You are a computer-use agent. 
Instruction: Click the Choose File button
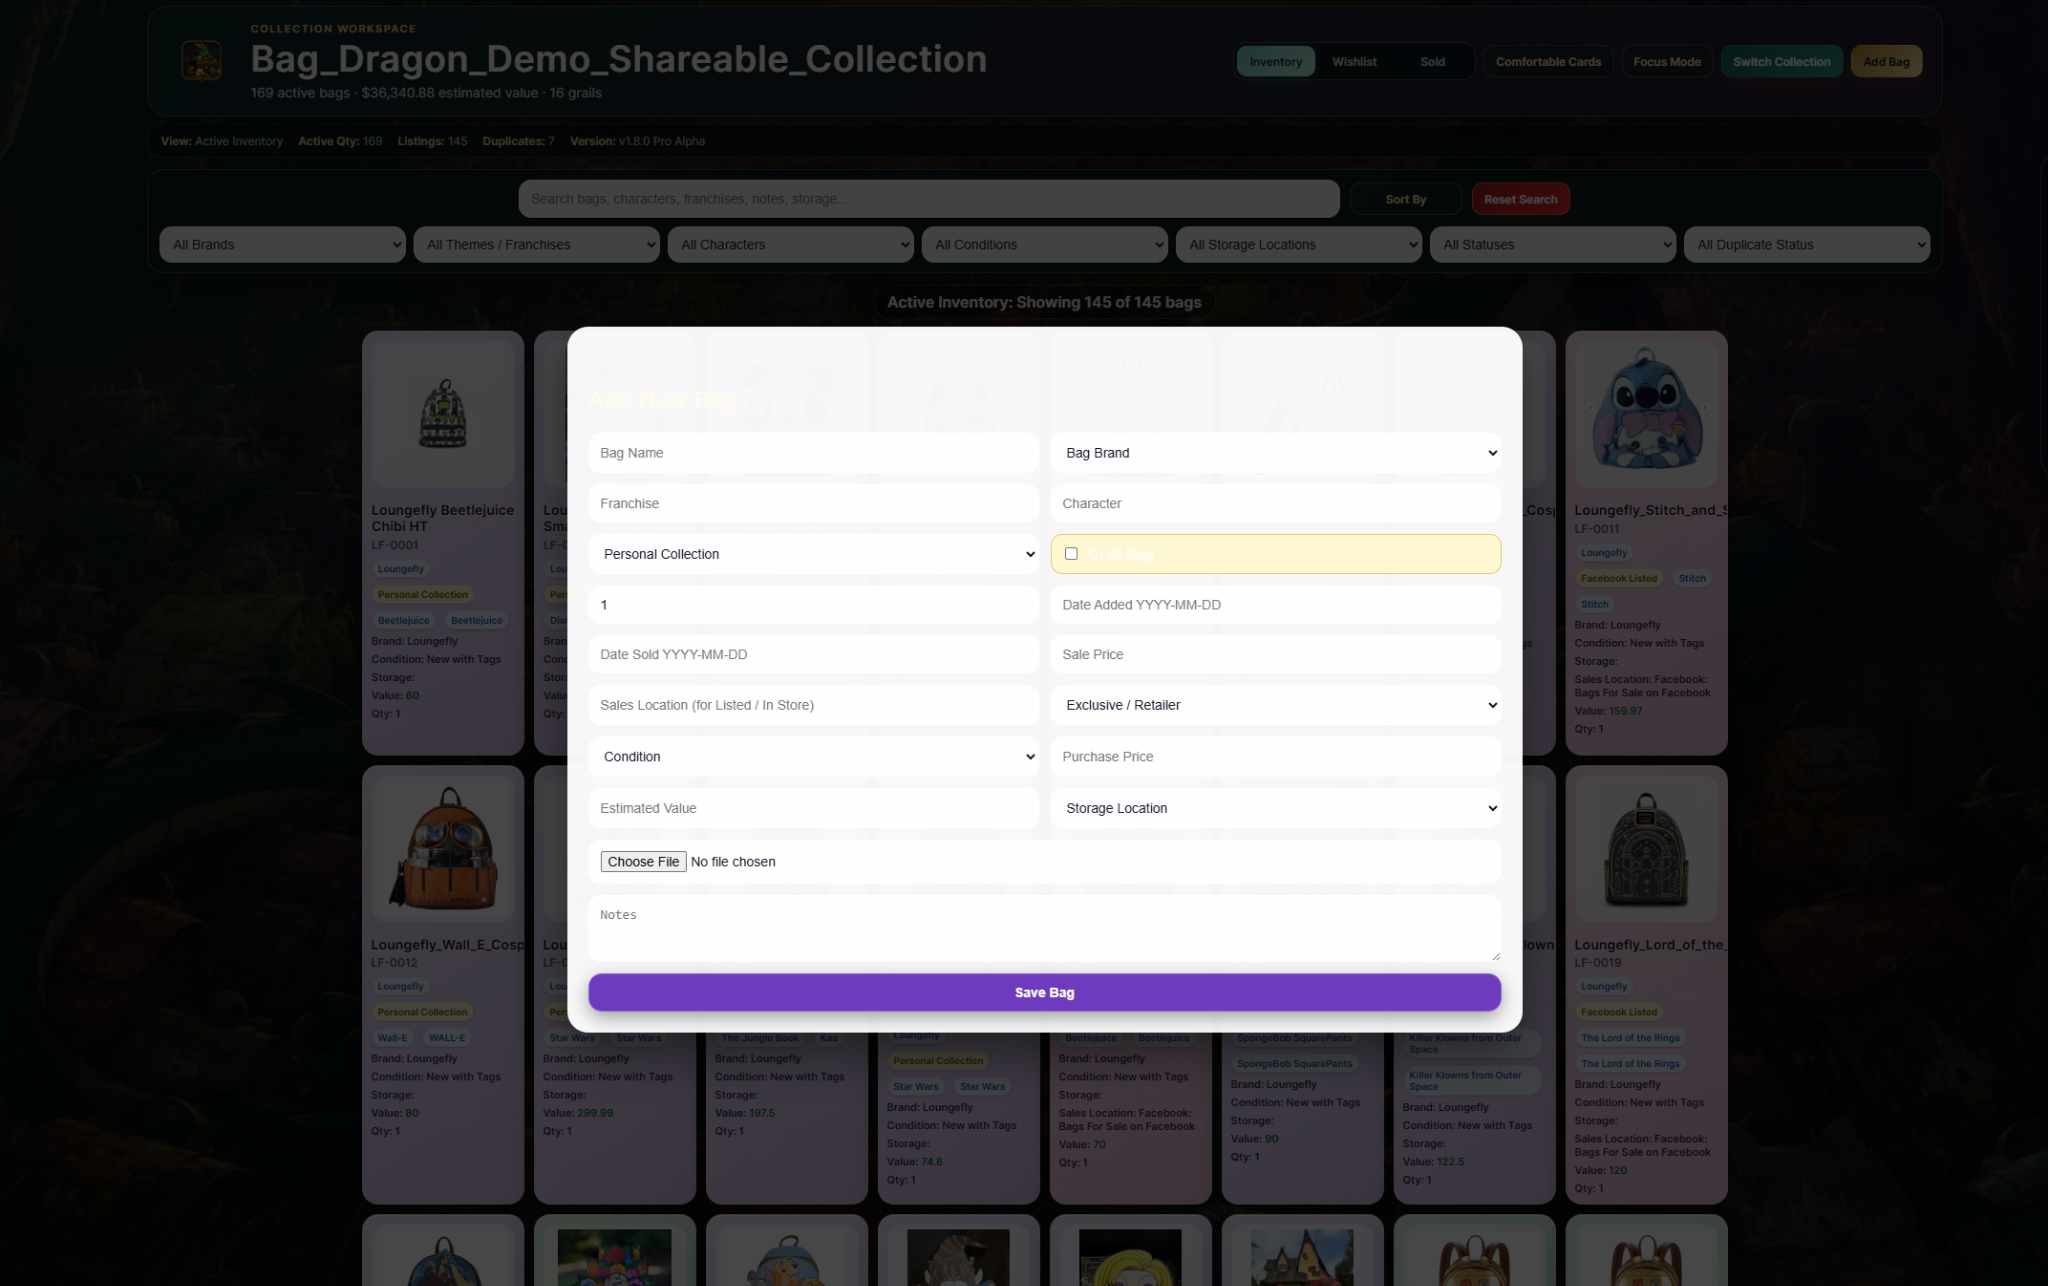pos(643,861)
